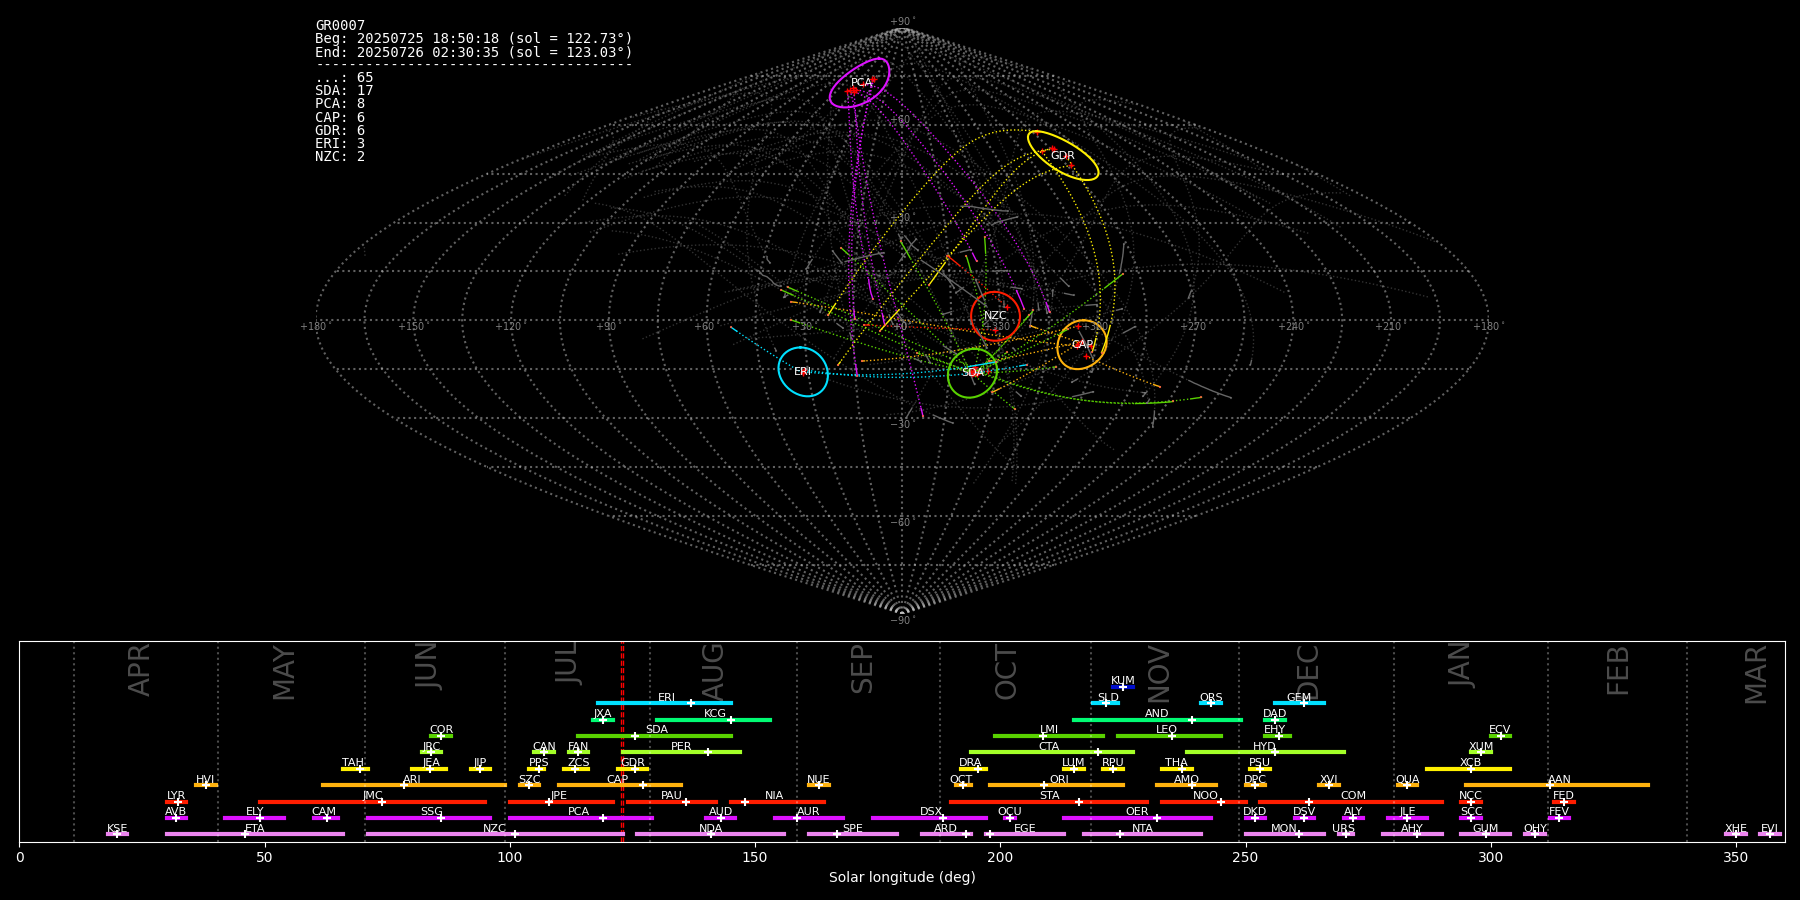The width and height of the screenshot is (1800, 900).
Task: Click the −90° label at map bottom
Action: click(x=902, y=621)
